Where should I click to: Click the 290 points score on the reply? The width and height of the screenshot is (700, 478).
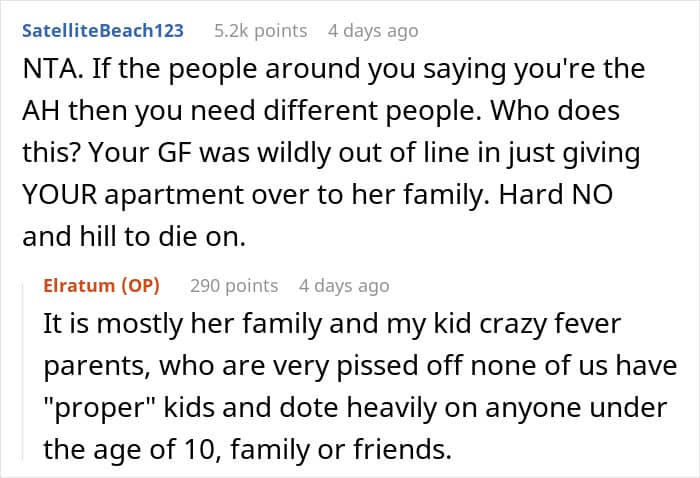tap(234, 286)
